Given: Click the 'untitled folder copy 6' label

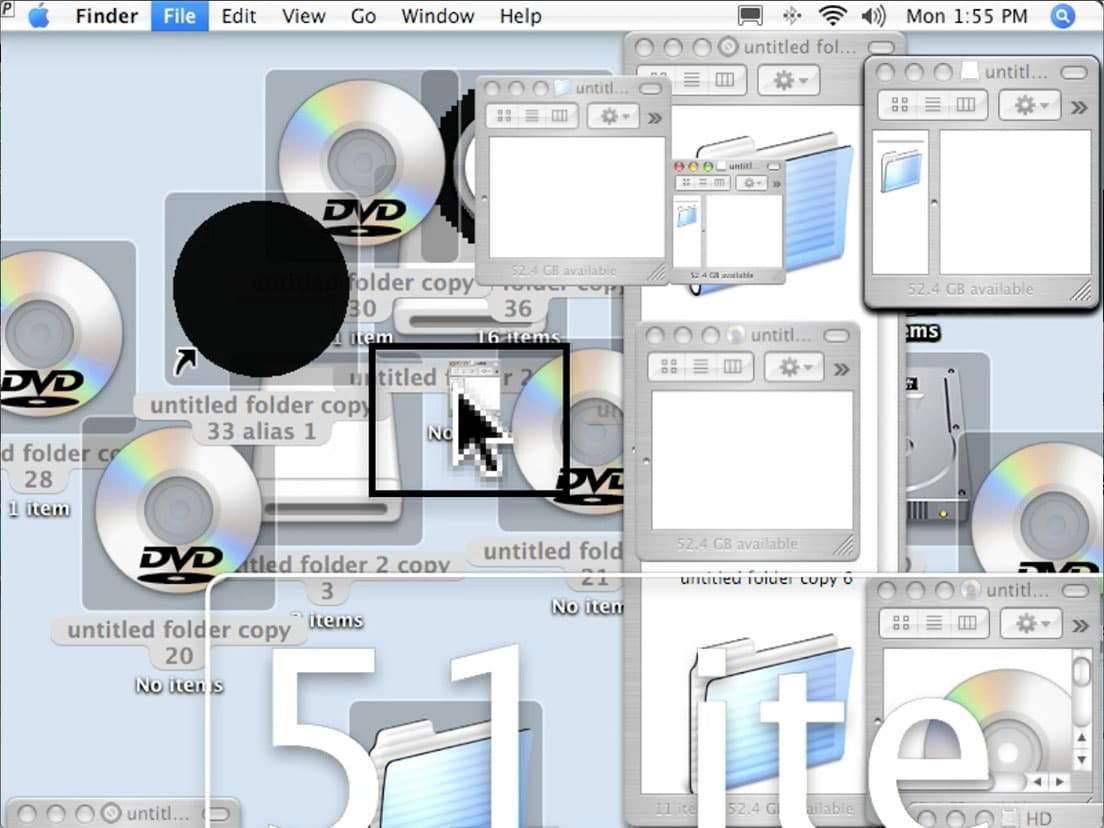Looking at the screenshot, I should (766, 578).
